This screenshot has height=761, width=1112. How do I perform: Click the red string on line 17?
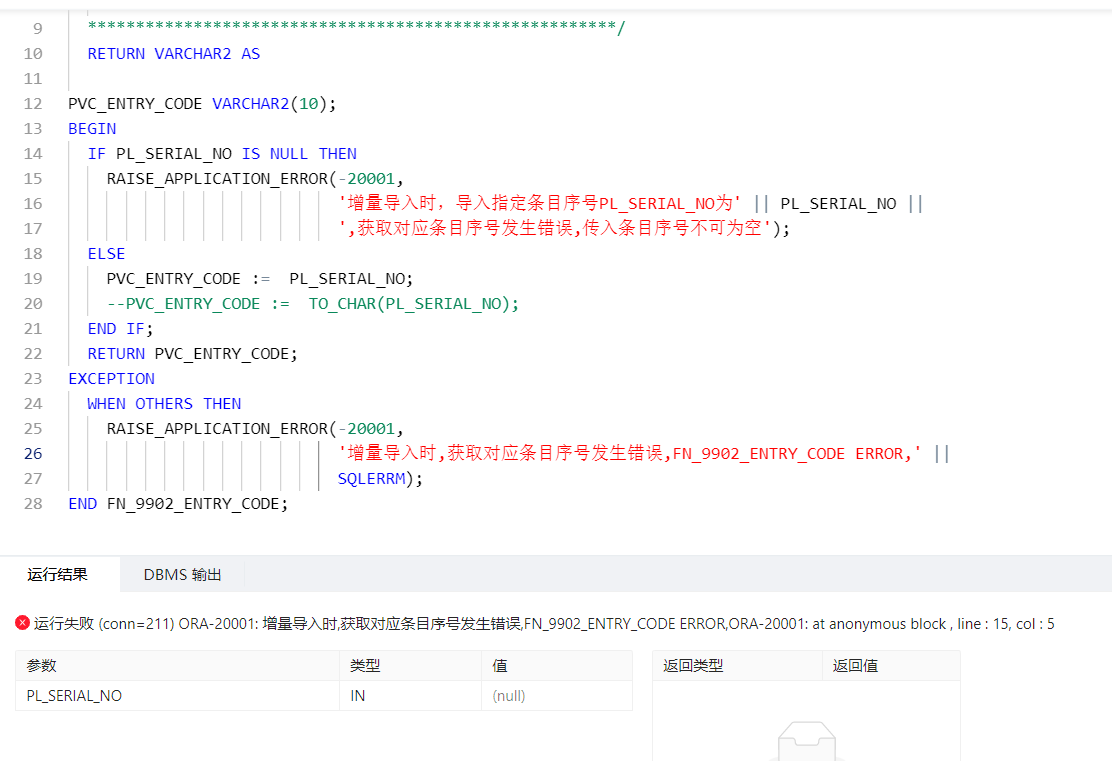(x=555, y=228)
